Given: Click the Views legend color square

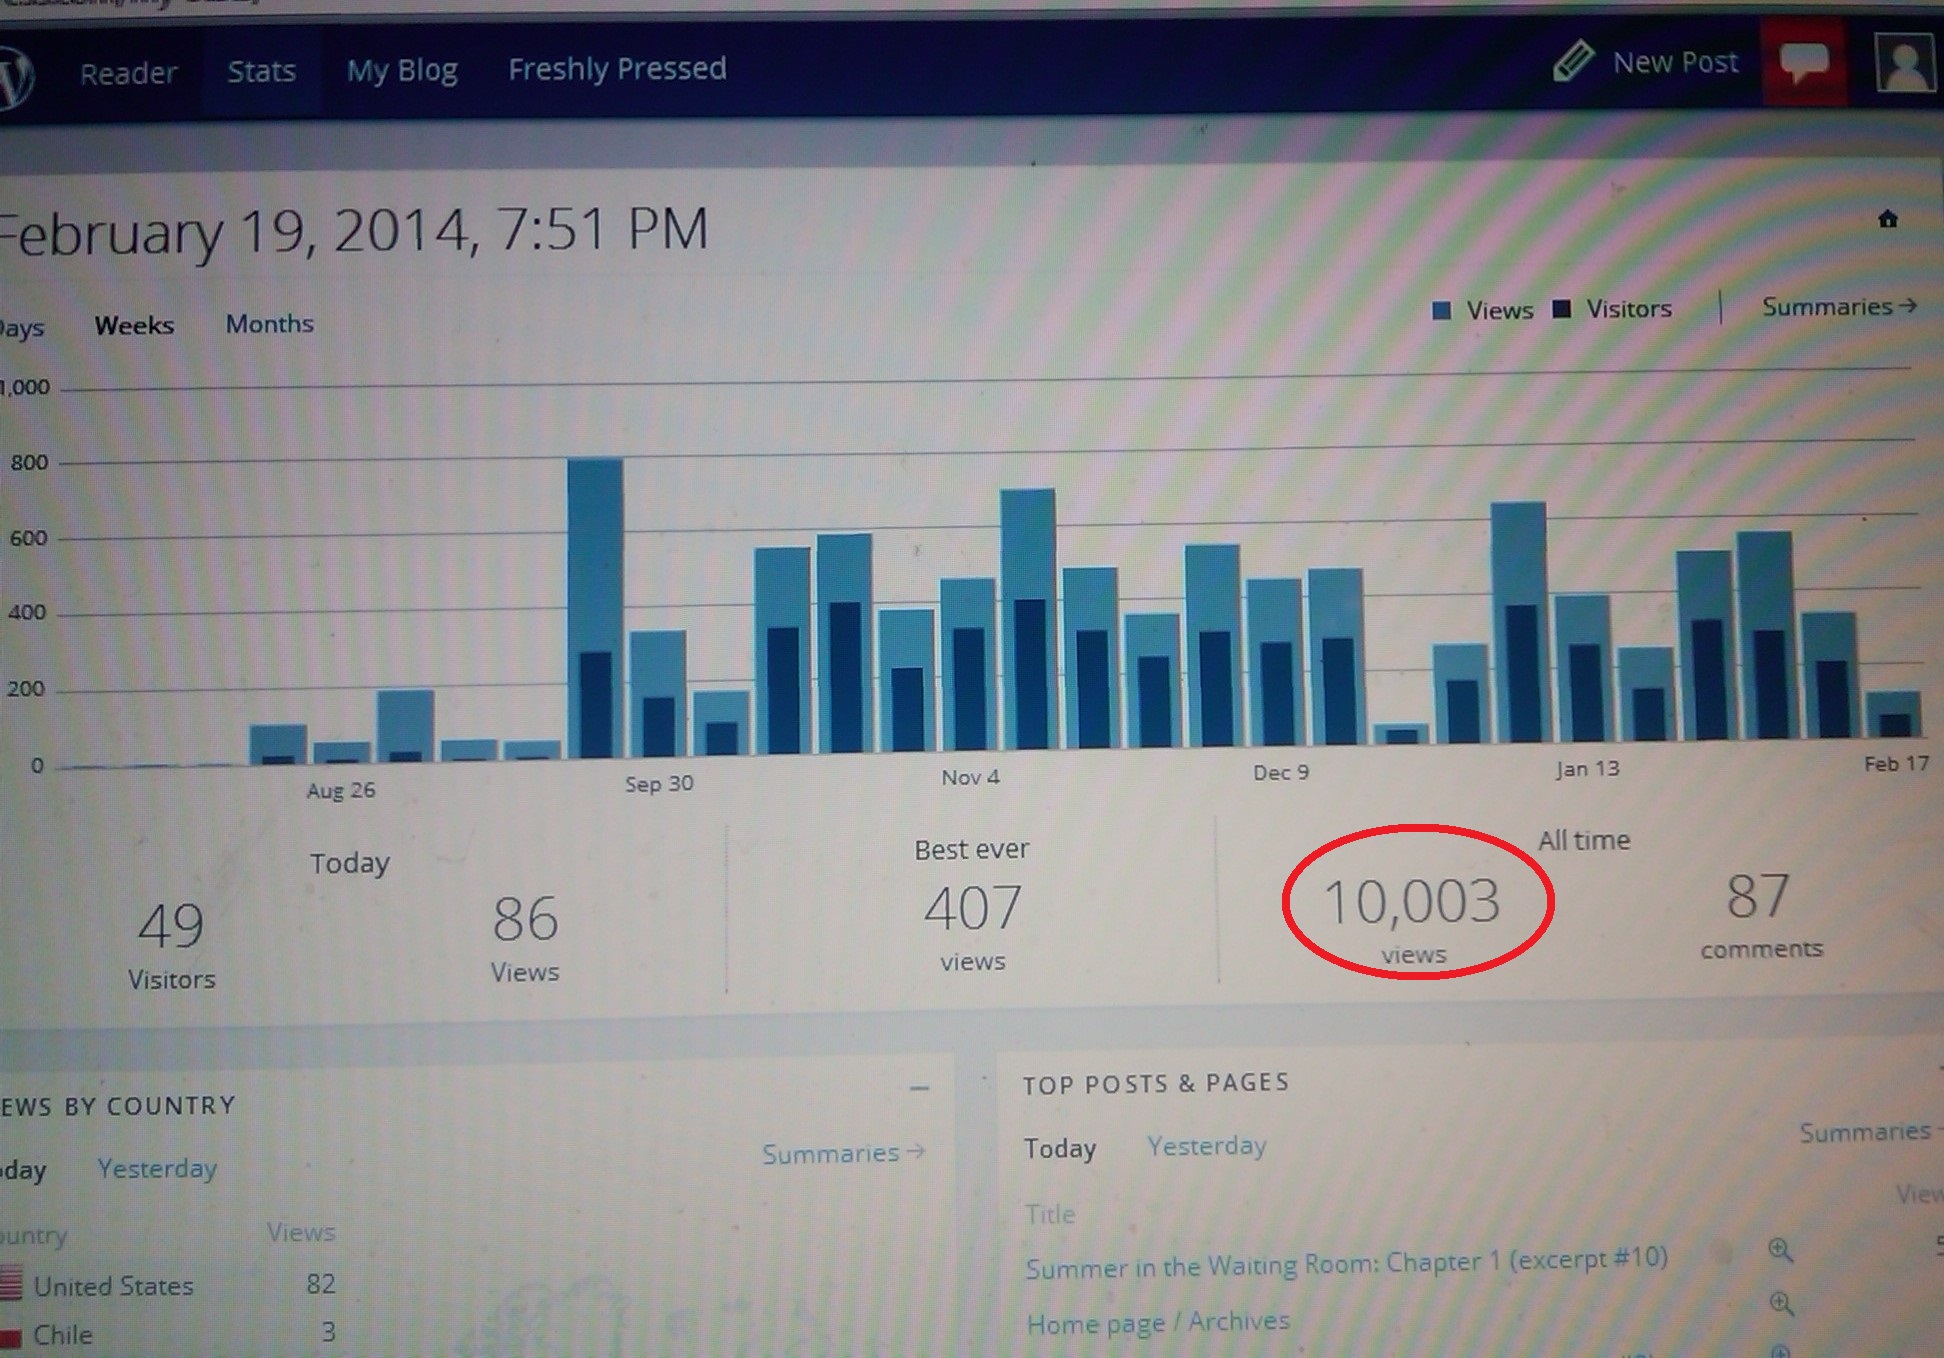Looking at the screenshot, I should (1441, 311).
